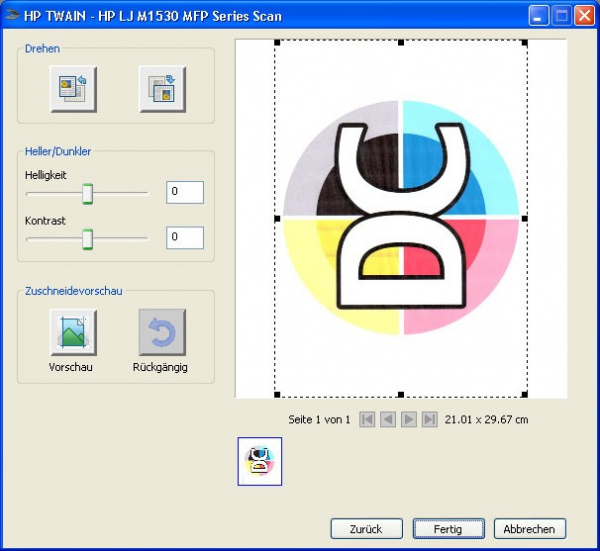600x551 pixels.
Task: Go to previous page arrow
Action: click(x=388, y=420)
